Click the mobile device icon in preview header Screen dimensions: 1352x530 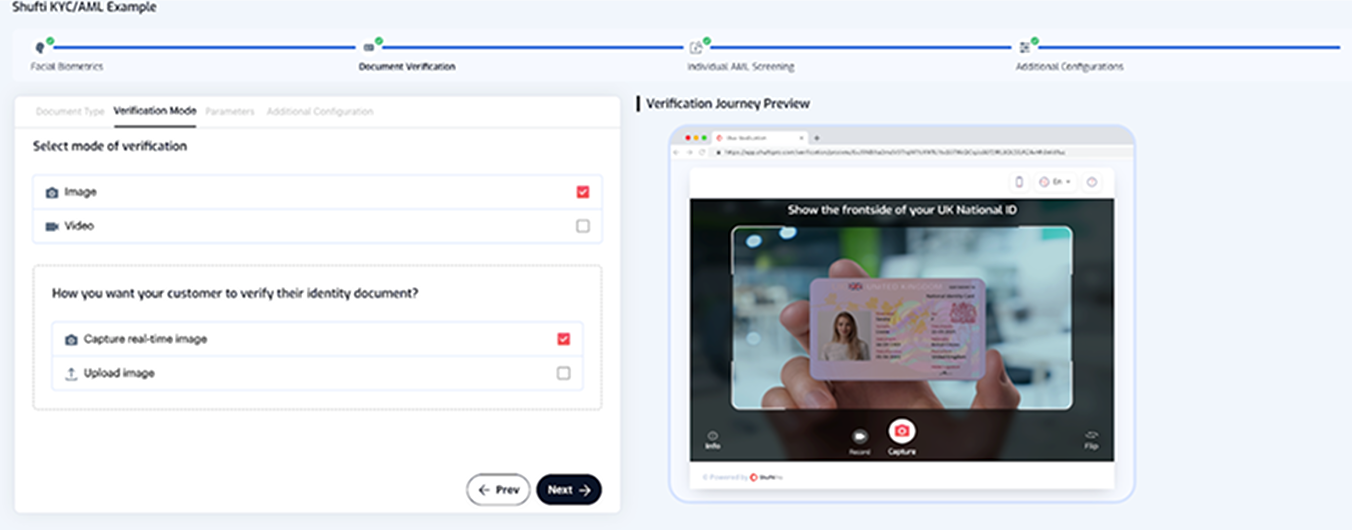pos(1019,182)
